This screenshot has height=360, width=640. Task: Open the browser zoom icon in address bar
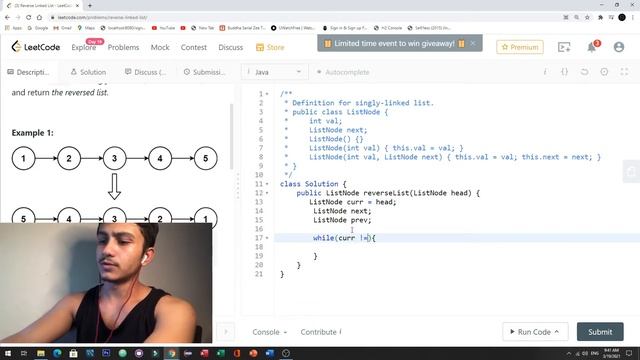(x=576, y=17)
